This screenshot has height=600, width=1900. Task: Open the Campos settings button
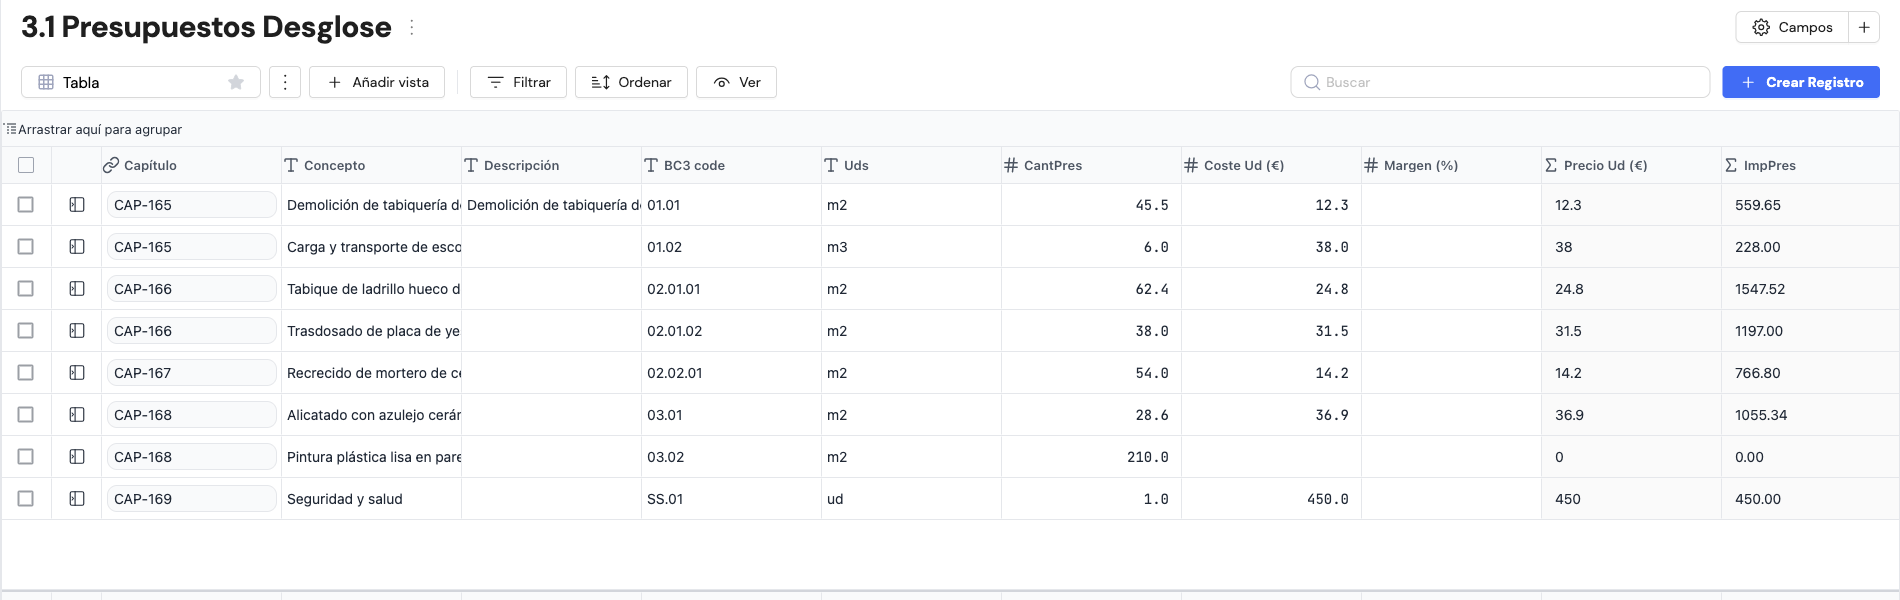(1792, 27)
